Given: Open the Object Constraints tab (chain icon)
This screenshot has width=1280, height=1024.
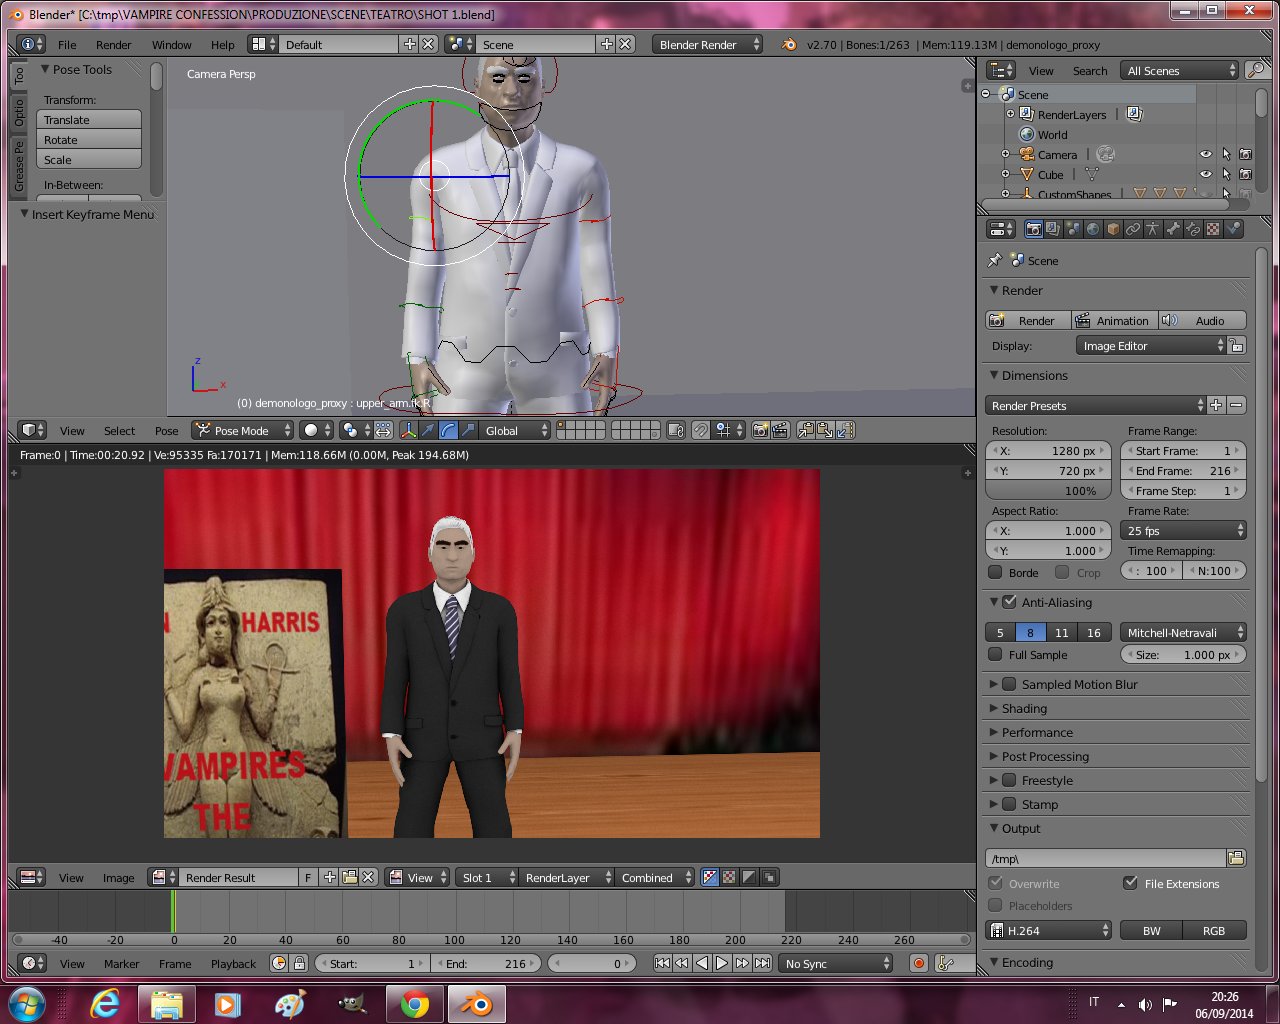Looking at the screenshot, I should click(x=1133, y=229).
